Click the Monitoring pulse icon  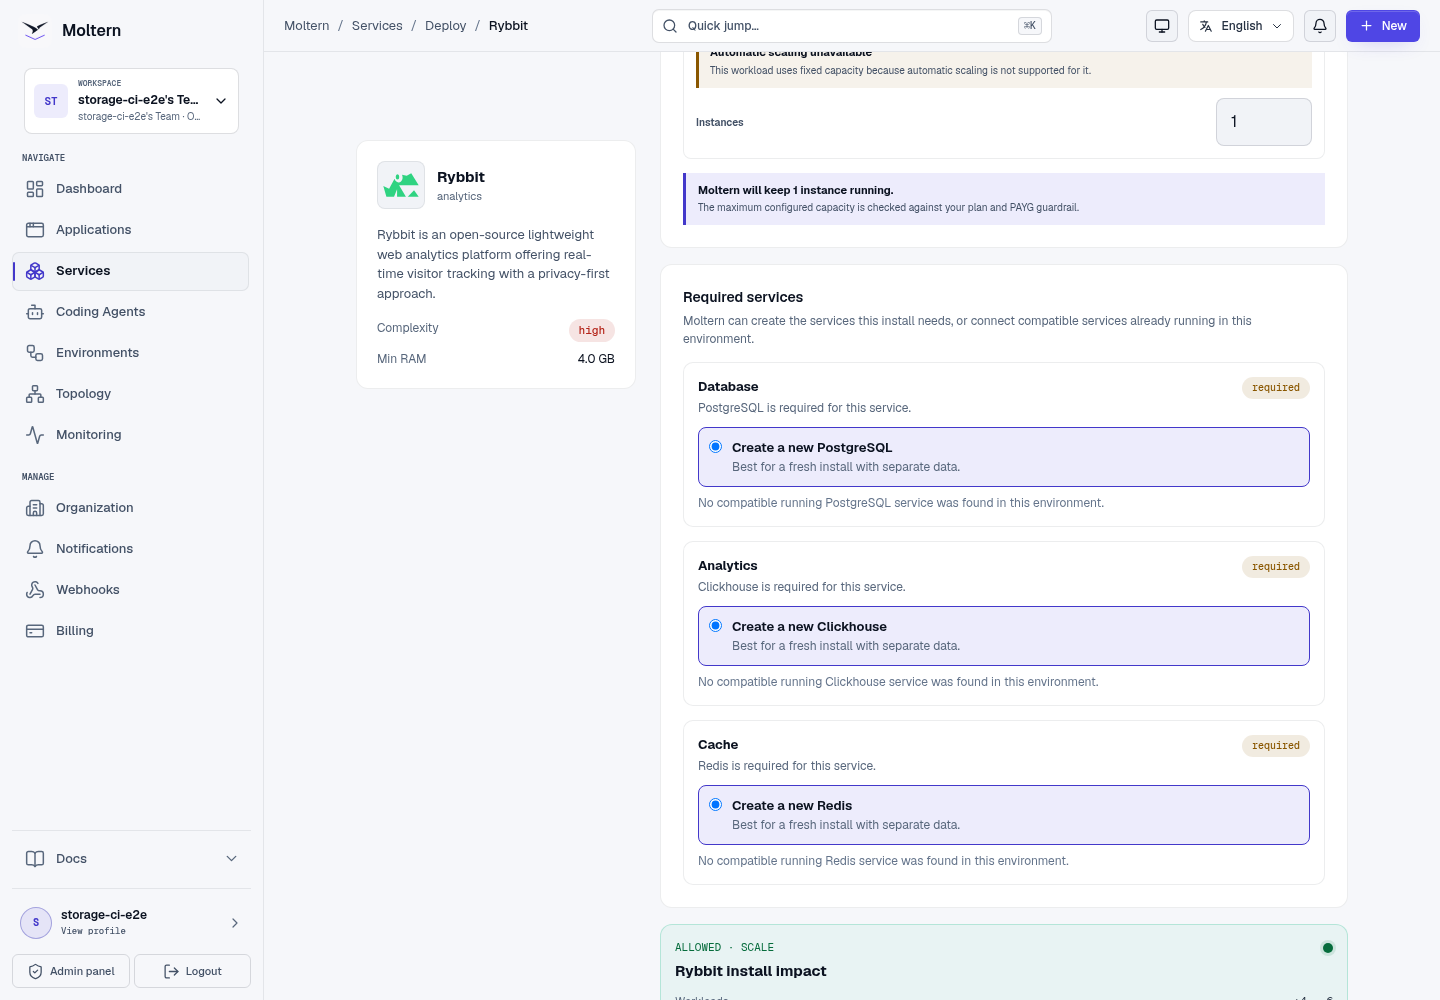coord(35,435)
